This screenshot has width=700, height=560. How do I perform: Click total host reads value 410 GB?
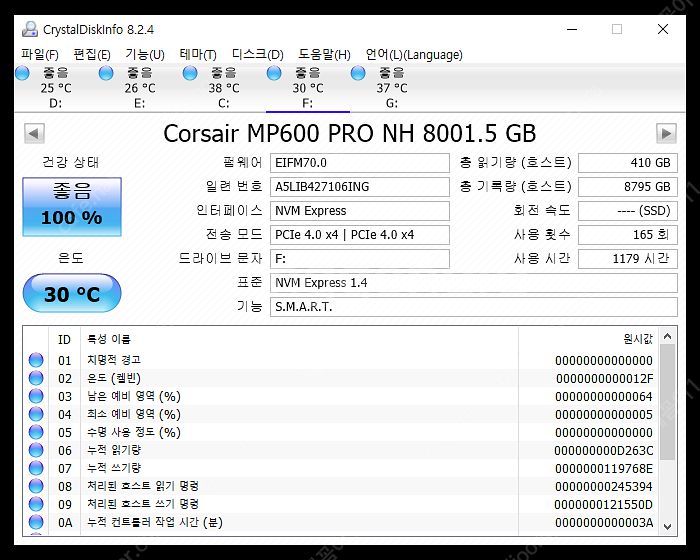click(628, 163)
